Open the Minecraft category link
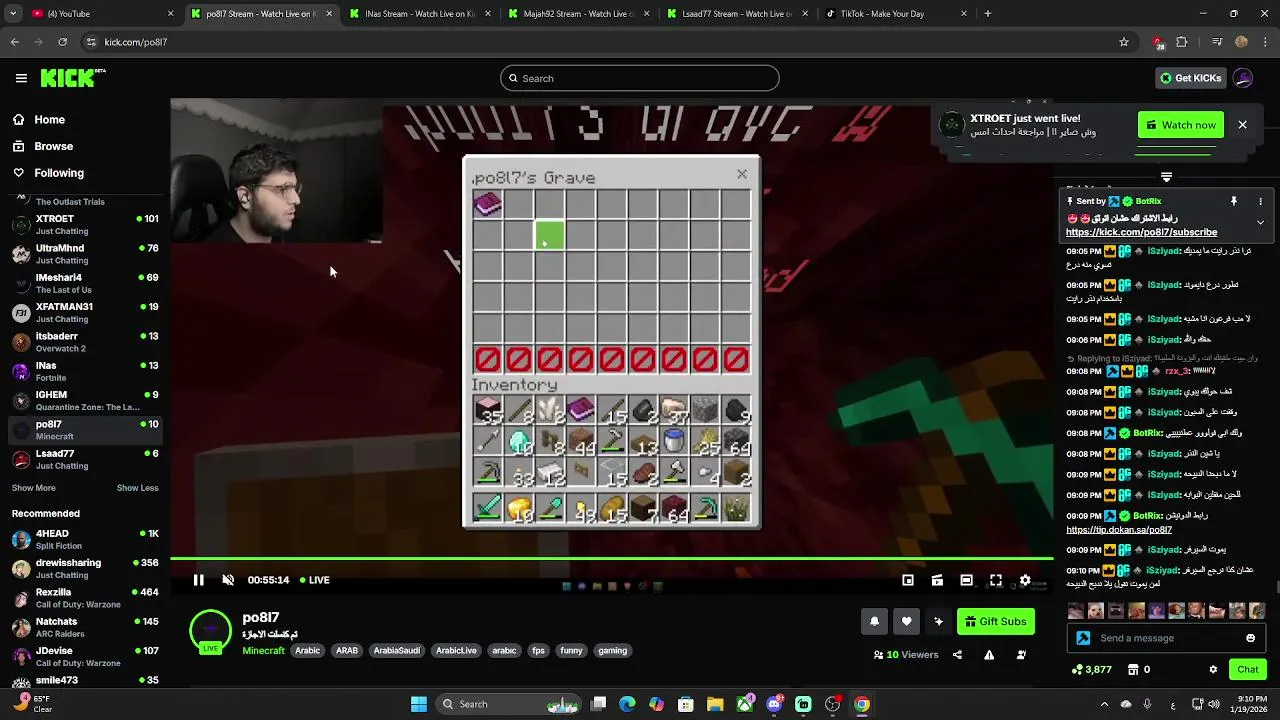The width and height of the screenshot is (1280, 720). (264, 650)
